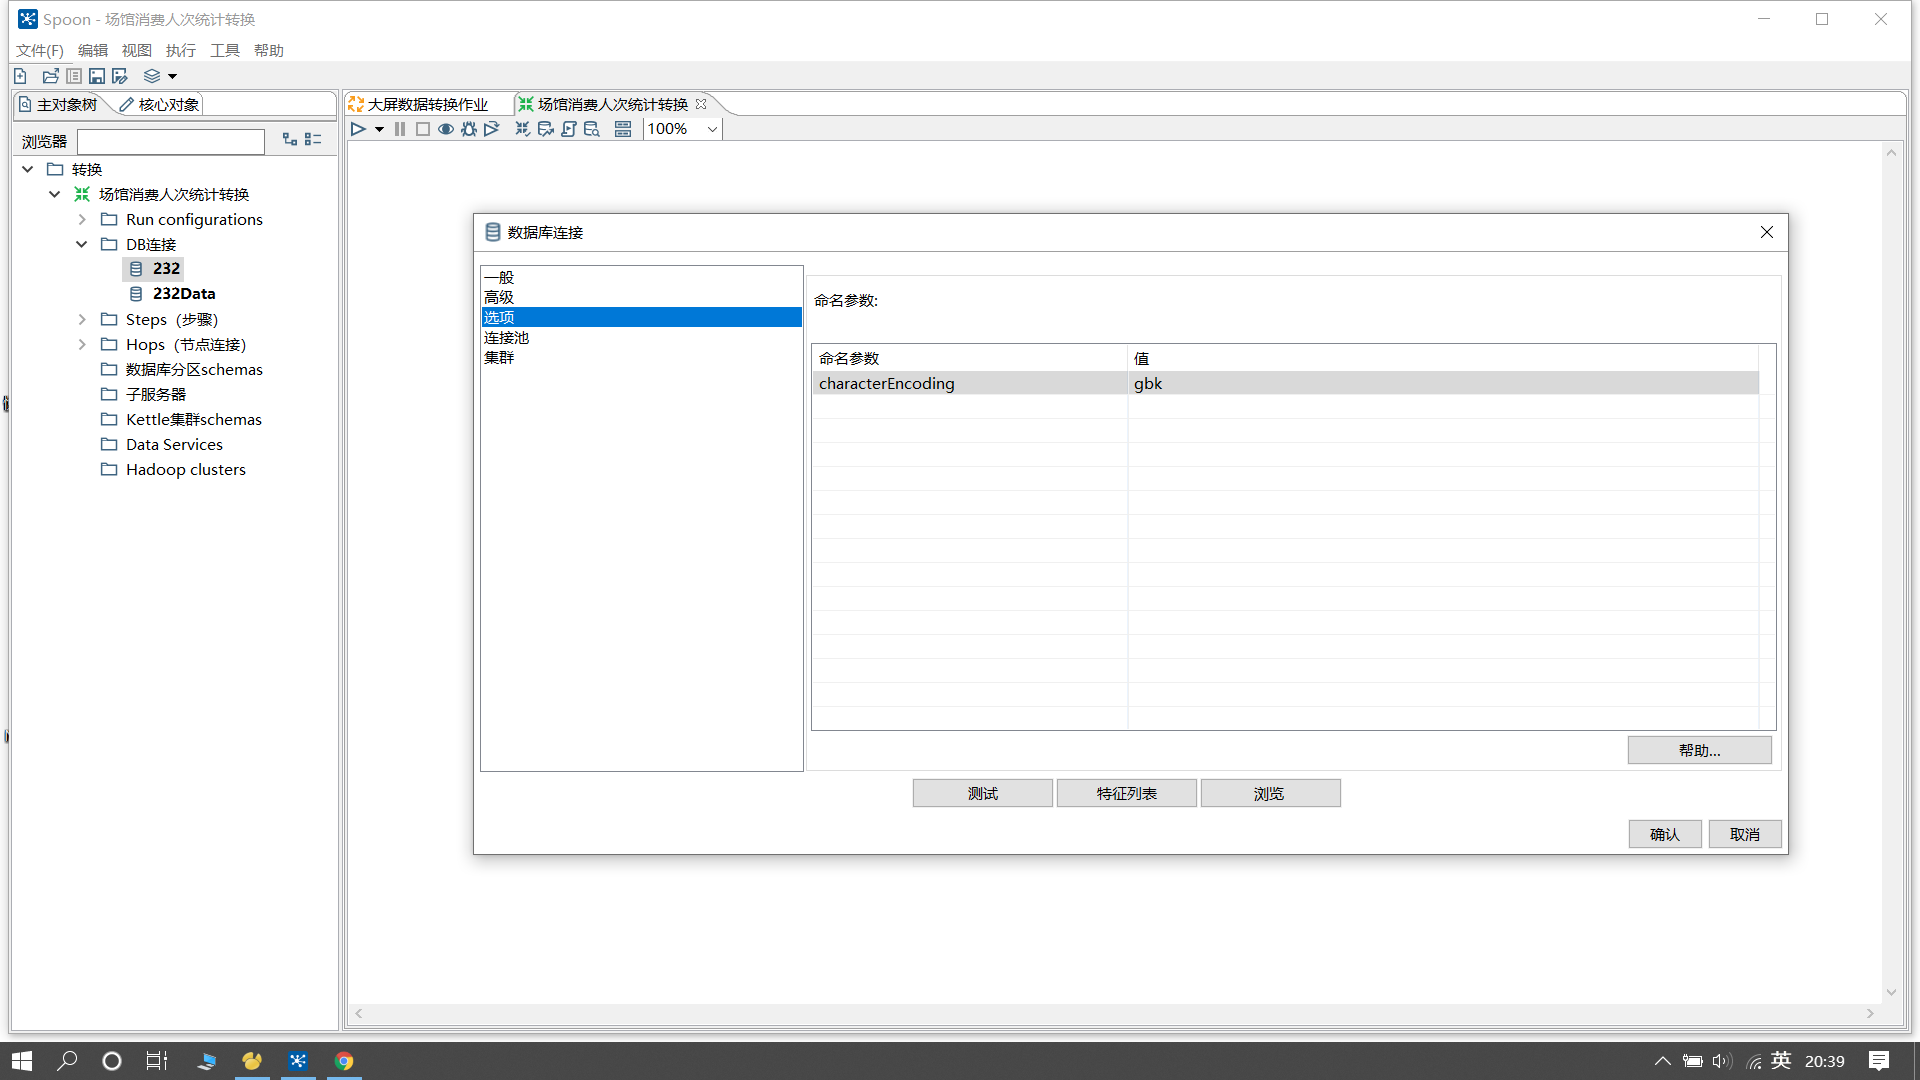Run the transformation with play icon
Image resolution: width=1920 pixels, height=1080 pixels.
pos(357,129)
